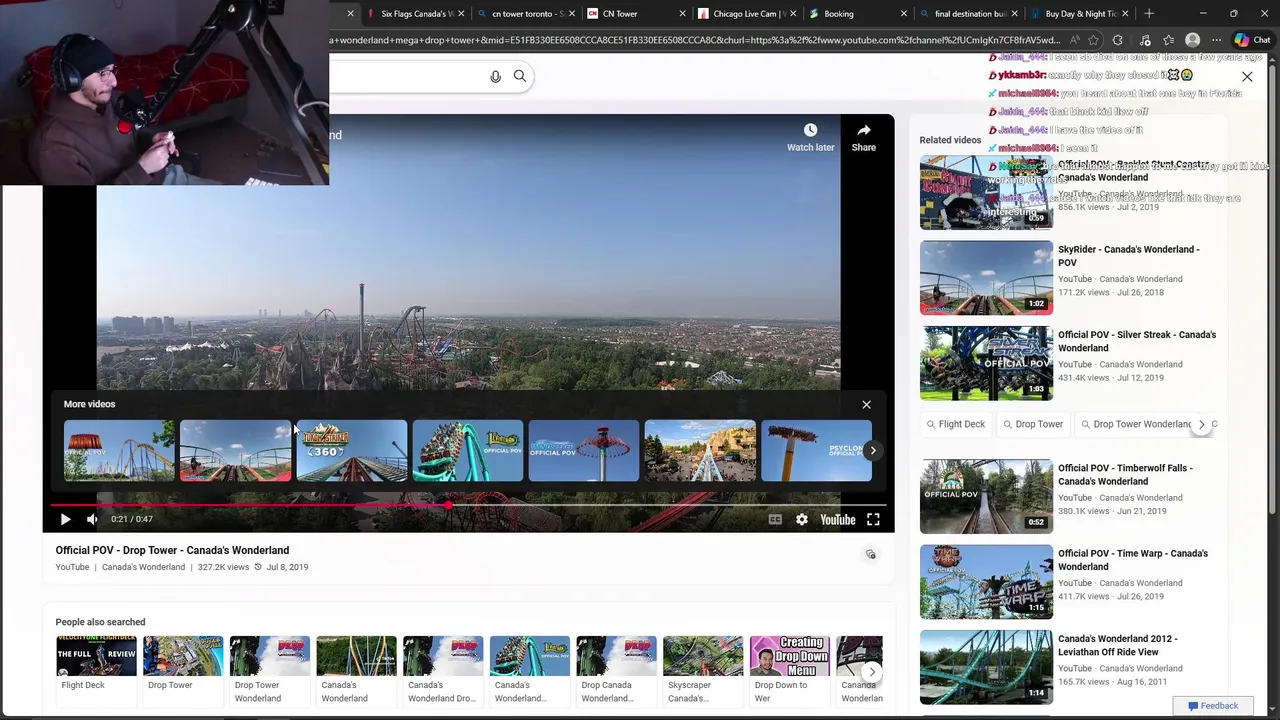
Task: Open SkyRider - Canada's Wonderland POV video
Action: click(x=1129, y=256)
